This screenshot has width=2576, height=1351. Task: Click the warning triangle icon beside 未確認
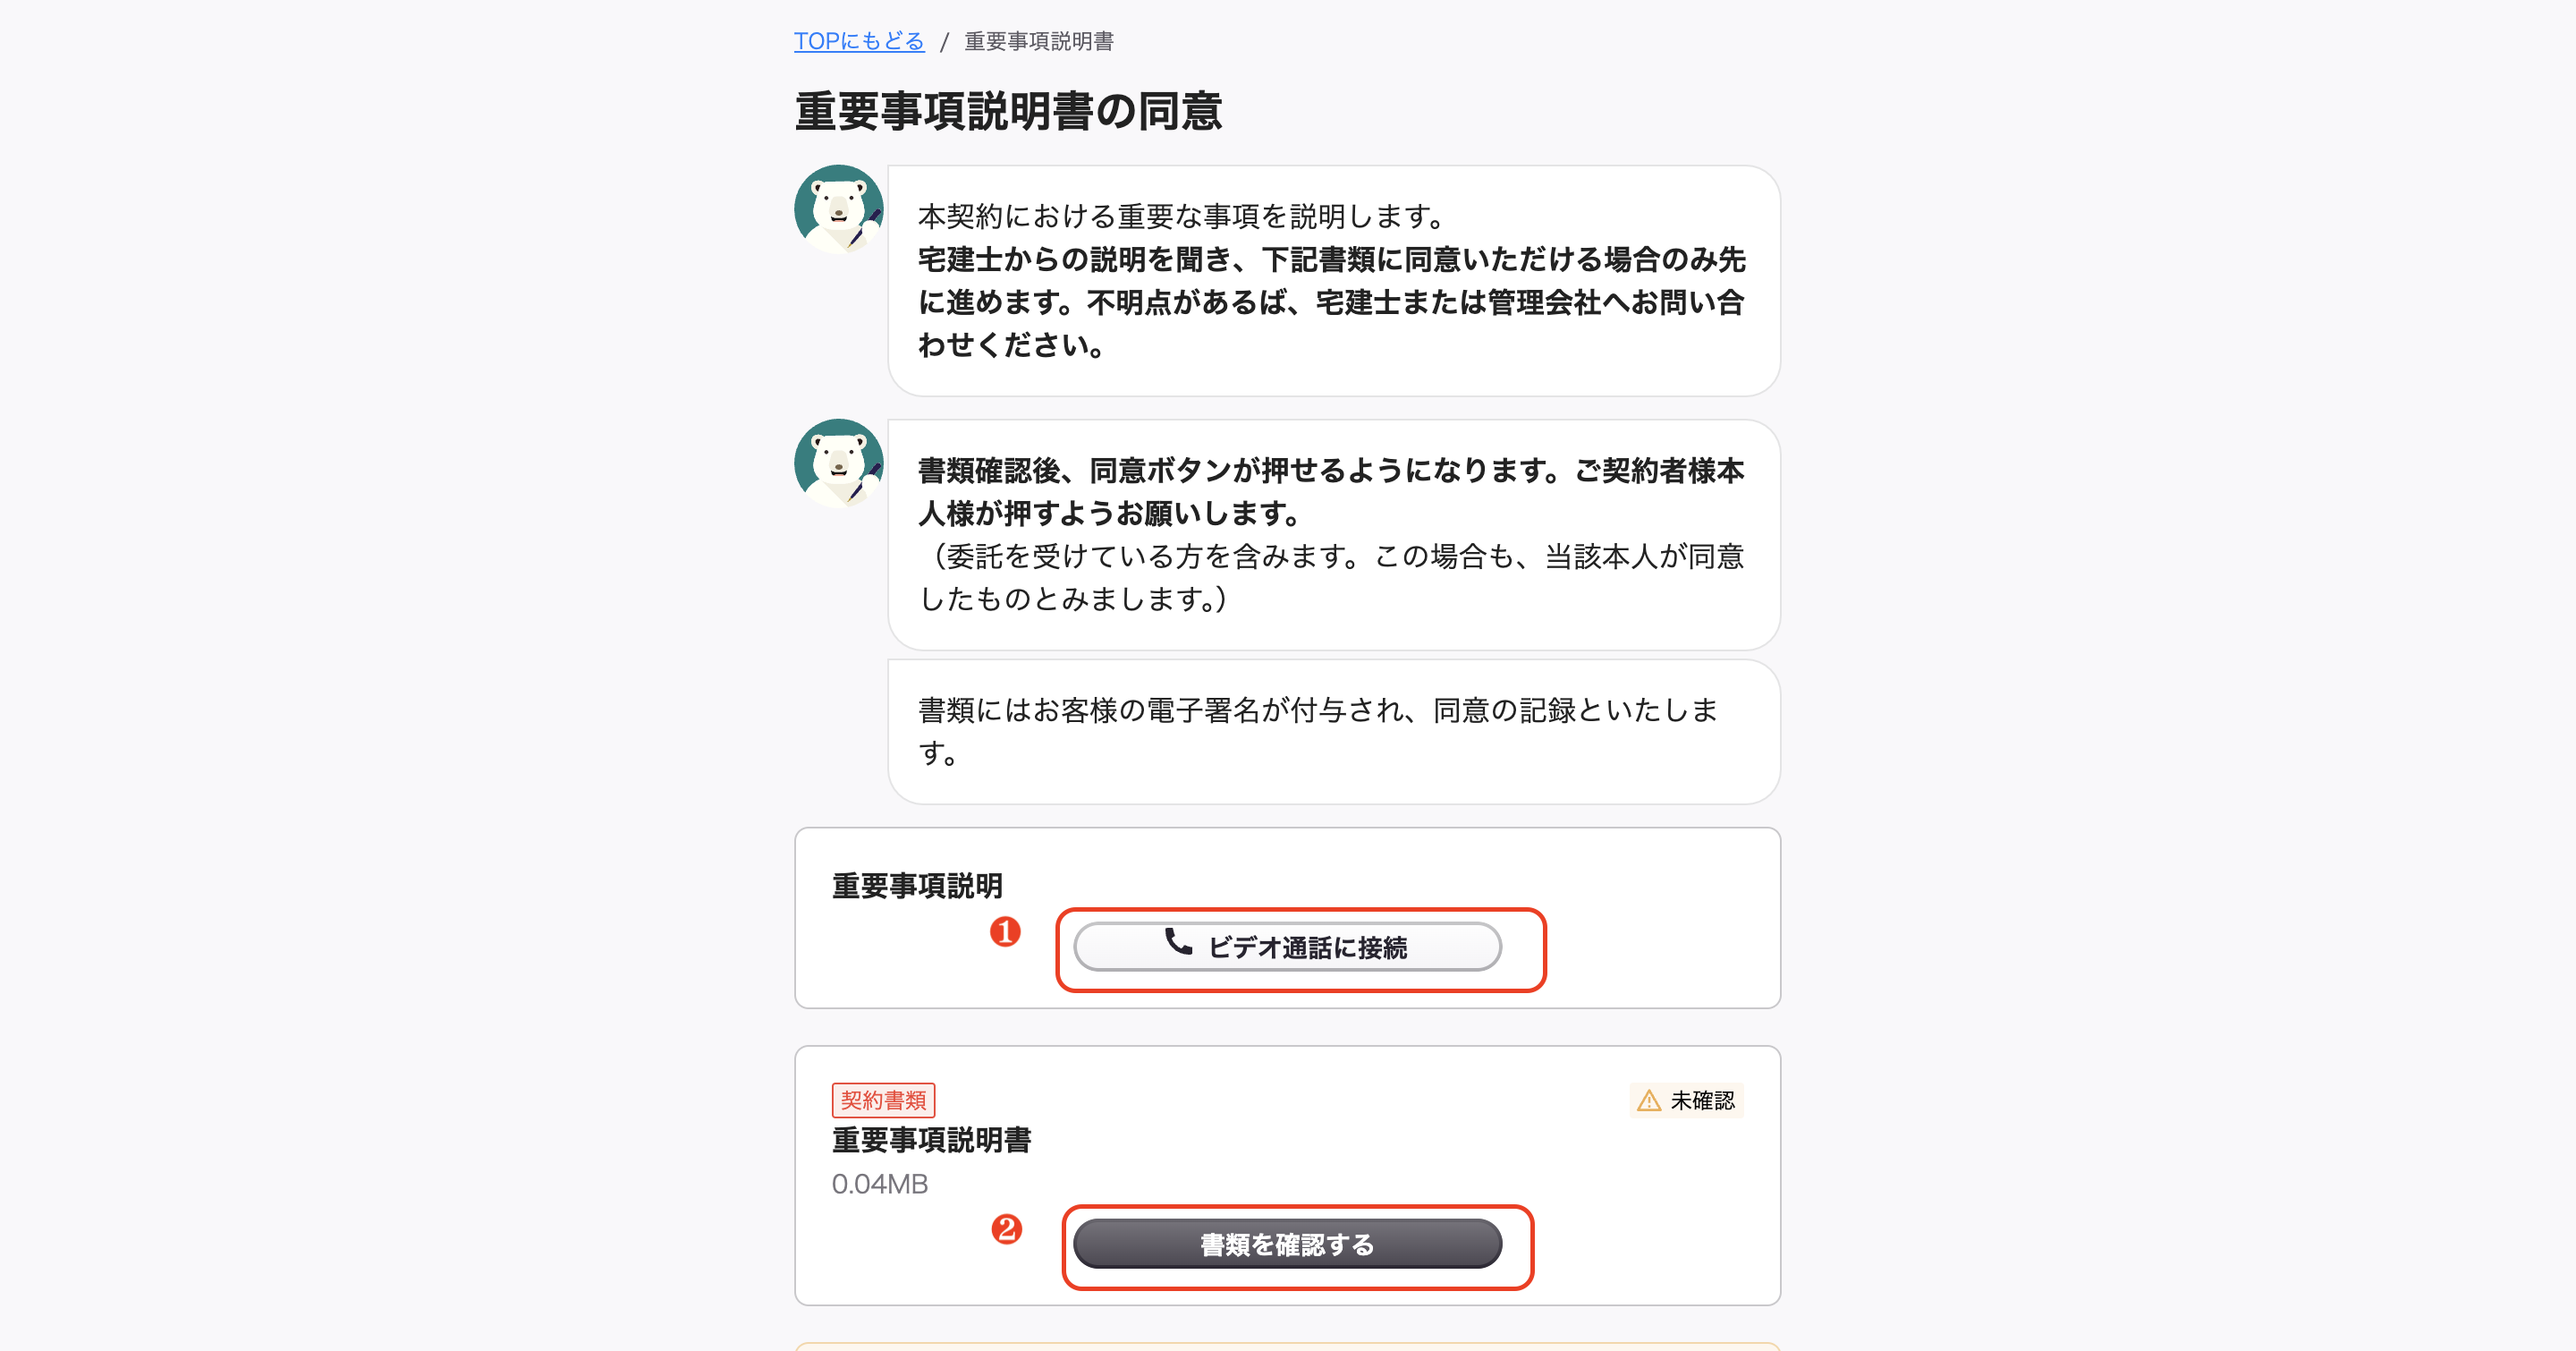click(1649, 1101)
